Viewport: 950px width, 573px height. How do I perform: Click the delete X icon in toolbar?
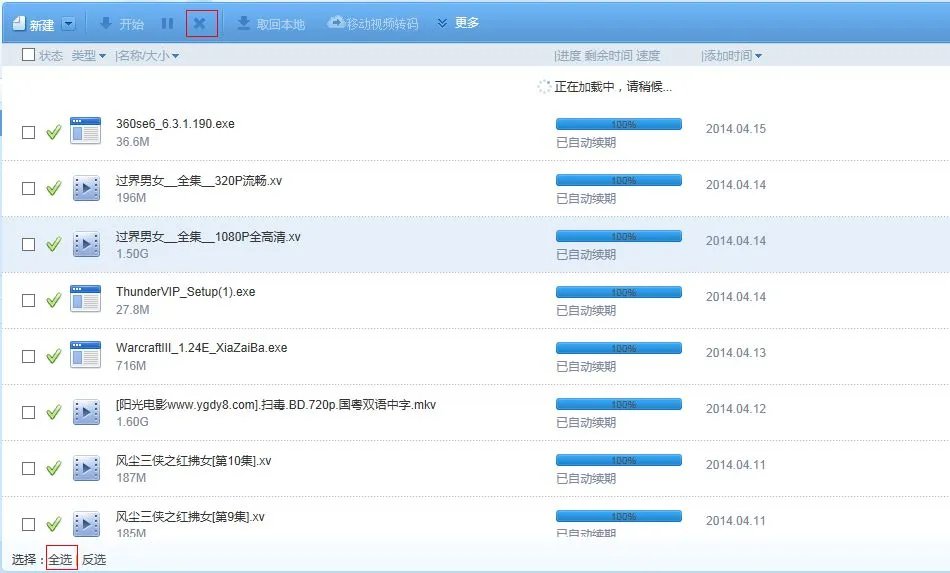[x=199, y=24]
